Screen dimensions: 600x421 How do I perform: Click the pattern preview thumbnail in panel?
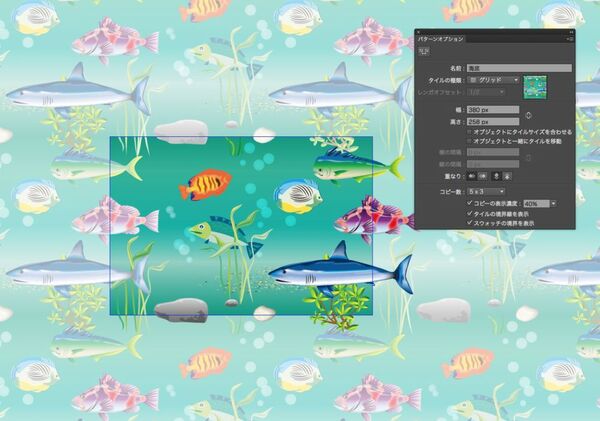[535, 87]
